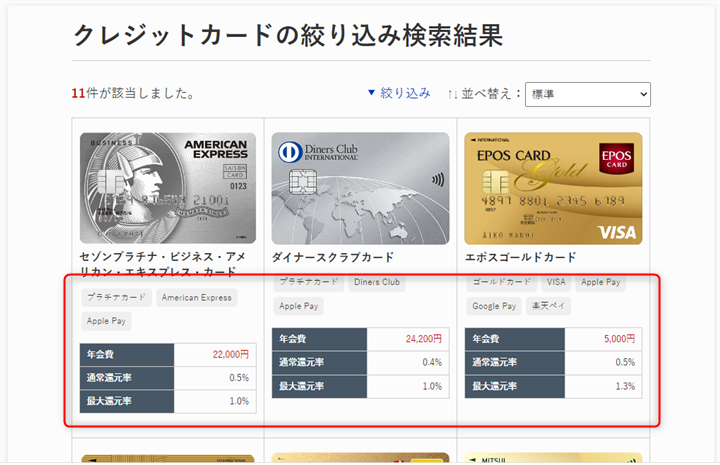Image resolution: width=720 pixels, height=465 pixels.
Task: Click the Diners Club card image
Action: pyautogui.click(x=360, y=188)
